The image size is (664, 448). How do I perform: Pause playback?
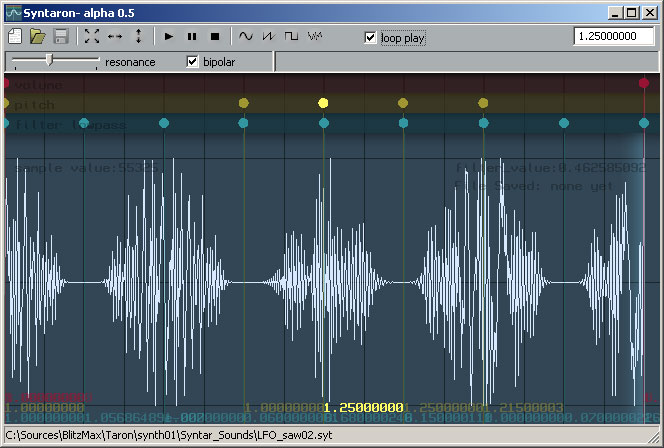(x=192, y=37)
